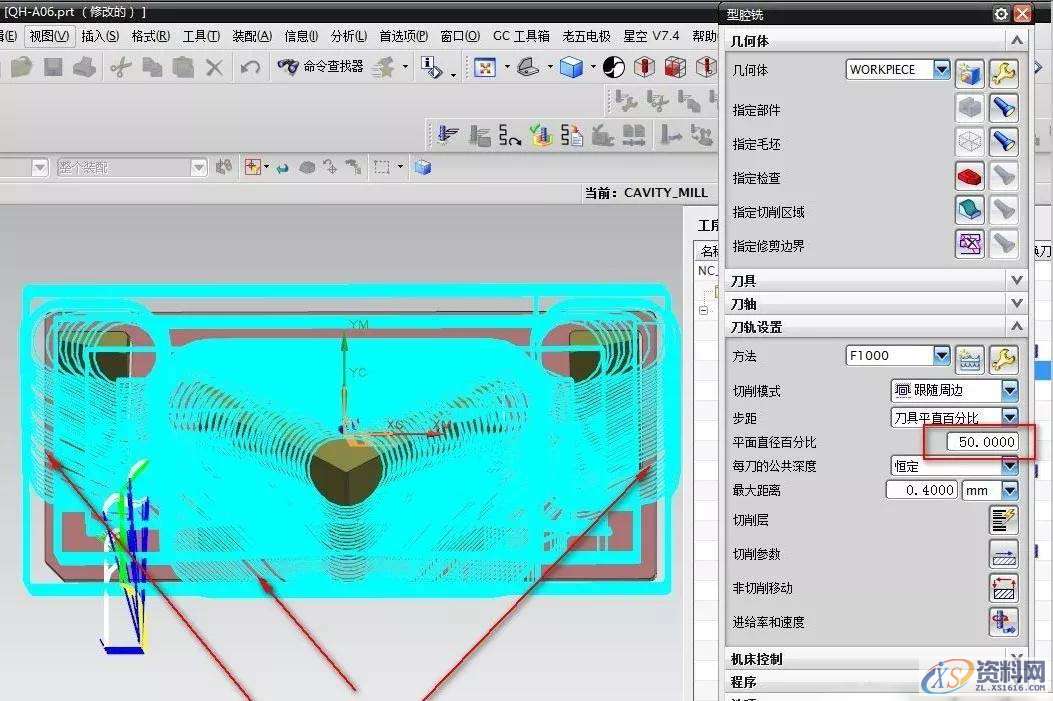Toggle display of the blank geometry

coord(1004,141)
